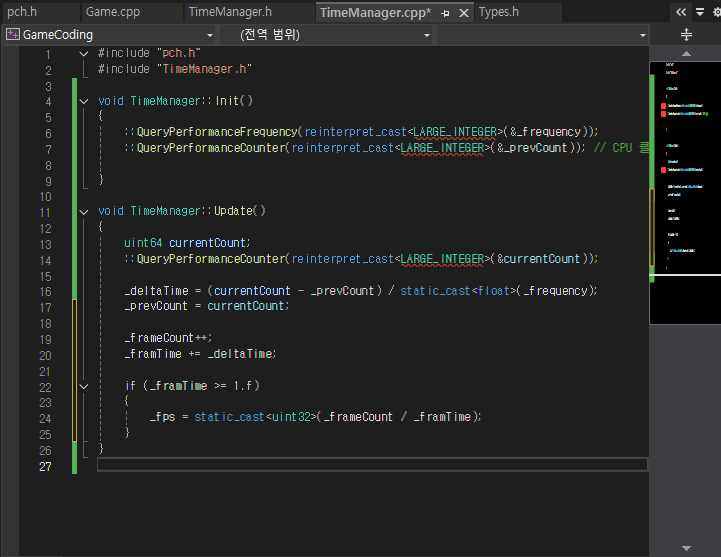Screen dimensions: 721x557
Task: Open the active files dropdown list
Action: [700, 12]
